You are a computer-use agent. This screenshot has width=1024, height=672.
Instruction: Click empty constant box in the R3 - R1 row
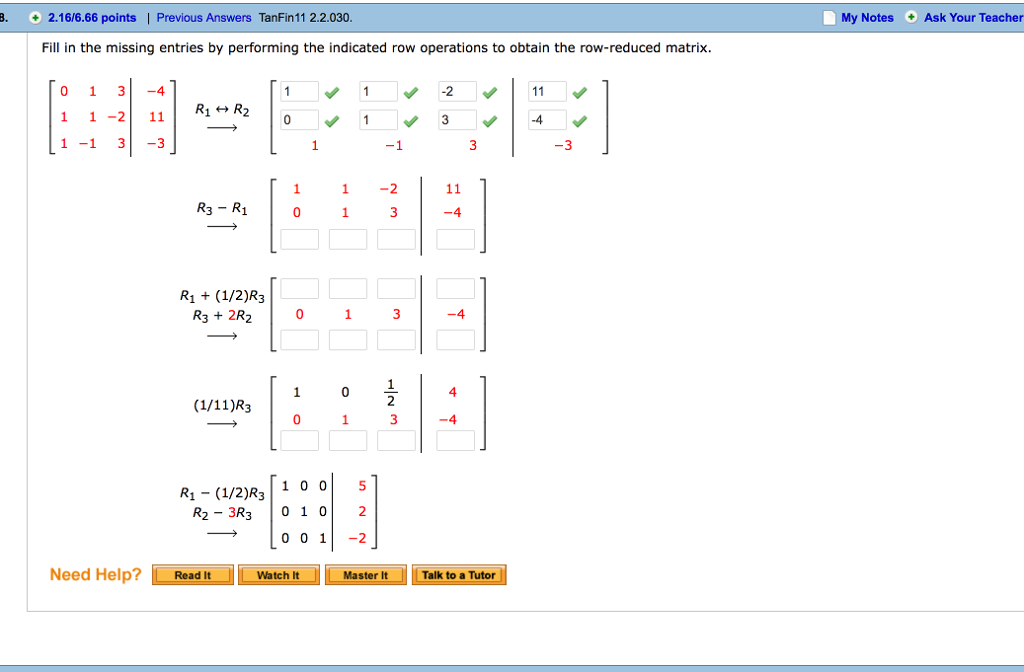(x=454, y=238)
